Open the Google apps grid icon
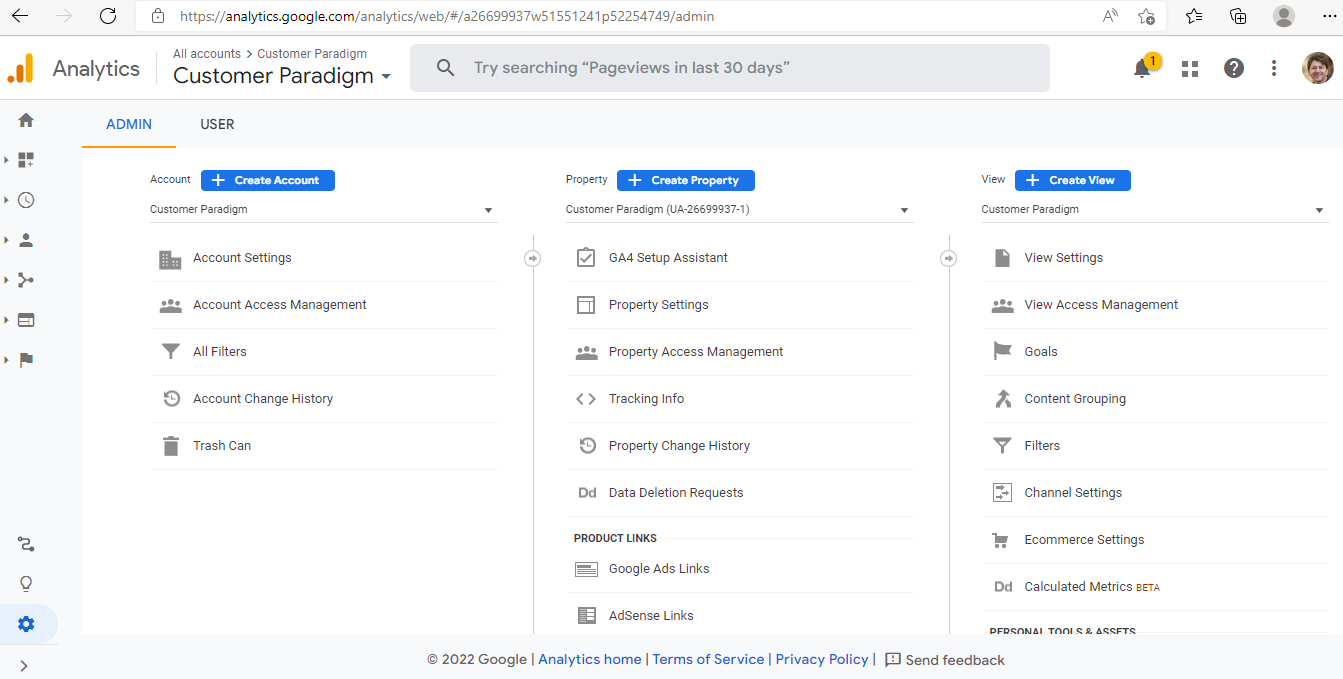Viewport: 1343px width, 679px height. pos(1190,68)
